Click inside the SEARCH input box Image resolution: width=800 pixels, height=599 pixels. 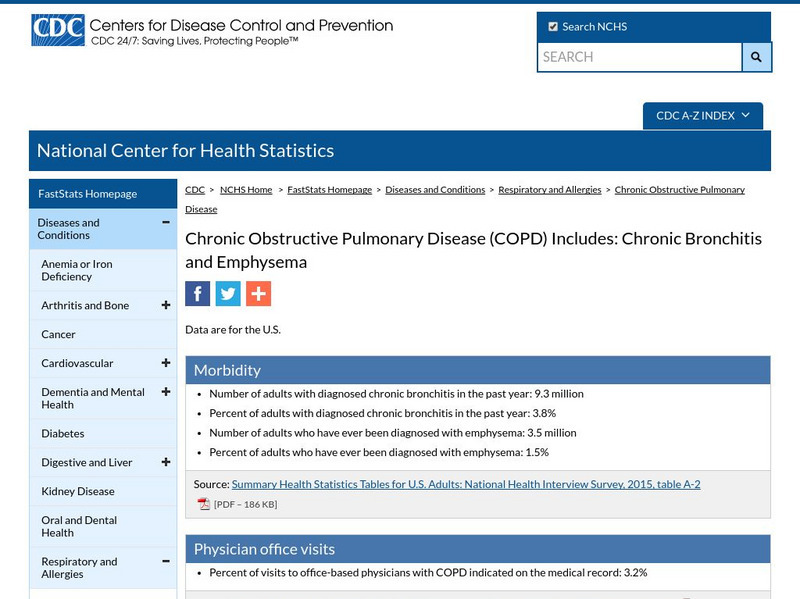coord(630,58)
